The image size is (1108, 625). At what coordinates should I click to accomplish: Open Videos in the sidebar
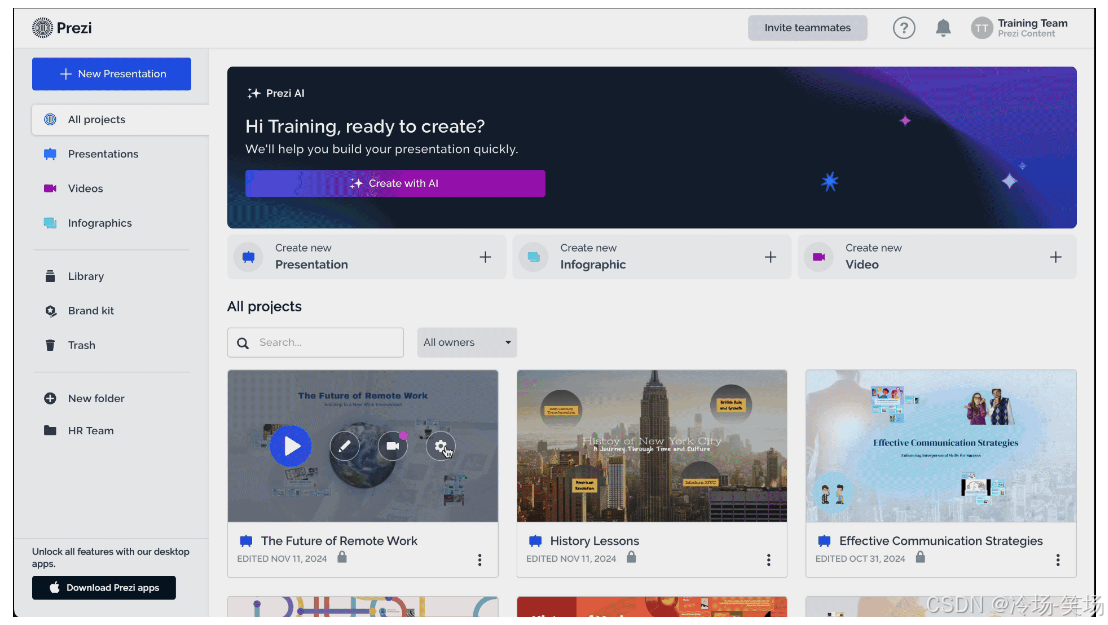85,189
